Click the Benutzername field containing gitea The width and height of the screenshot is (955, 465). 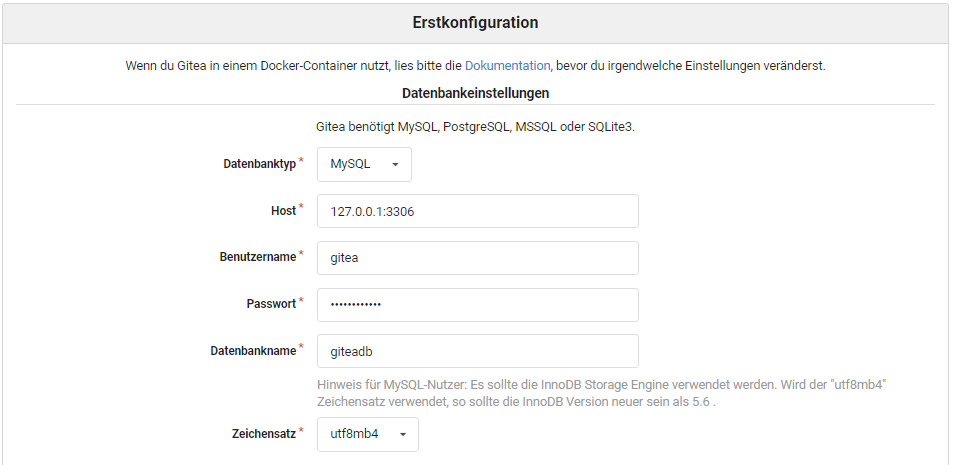point(477,258)
